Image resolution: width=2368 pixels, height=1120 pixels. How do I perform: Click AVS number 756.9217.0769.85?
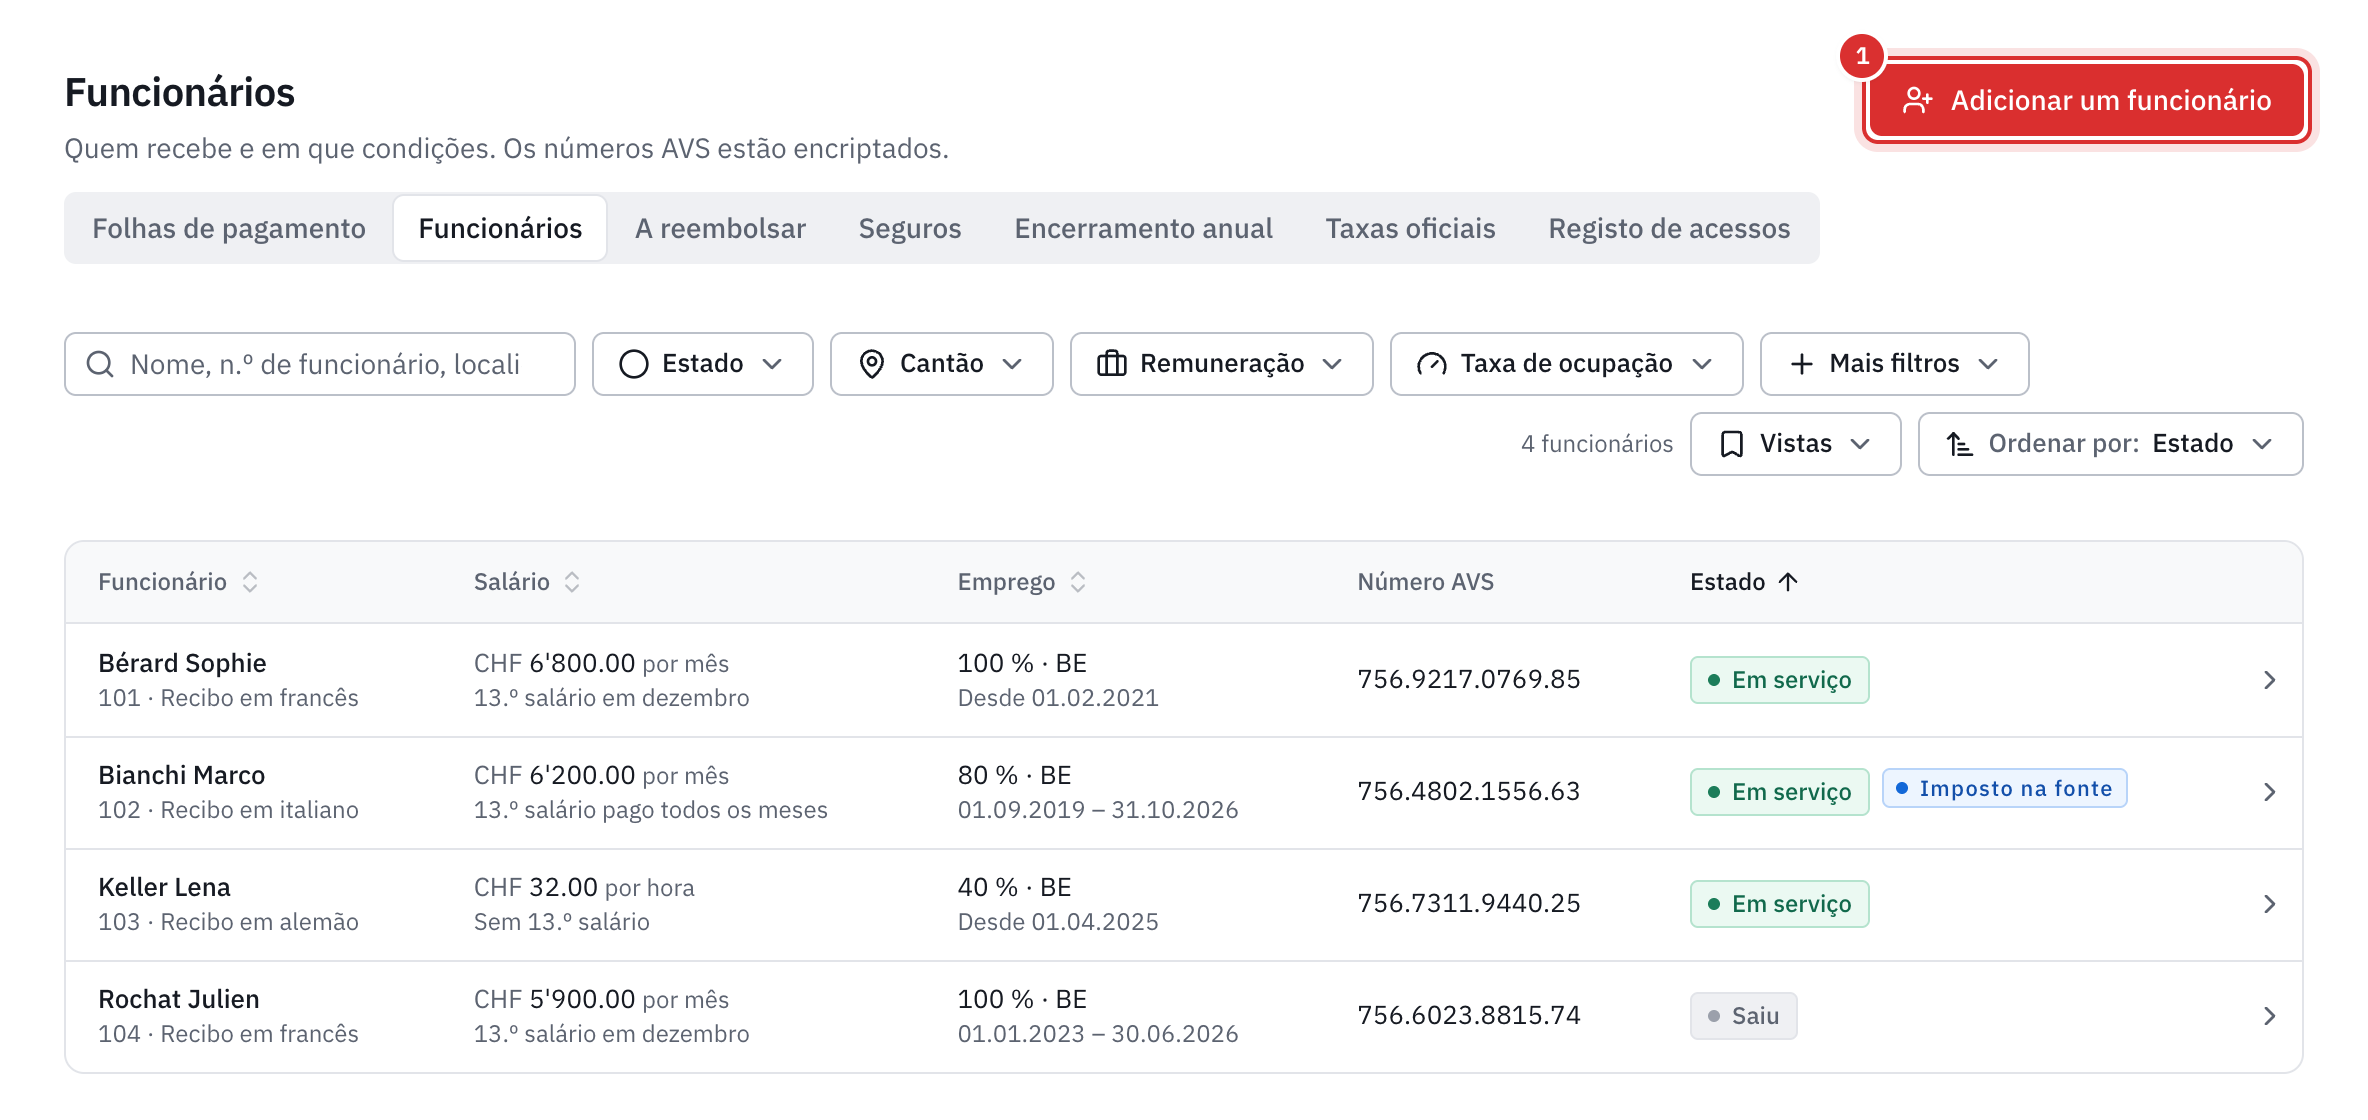(1469, 679)
